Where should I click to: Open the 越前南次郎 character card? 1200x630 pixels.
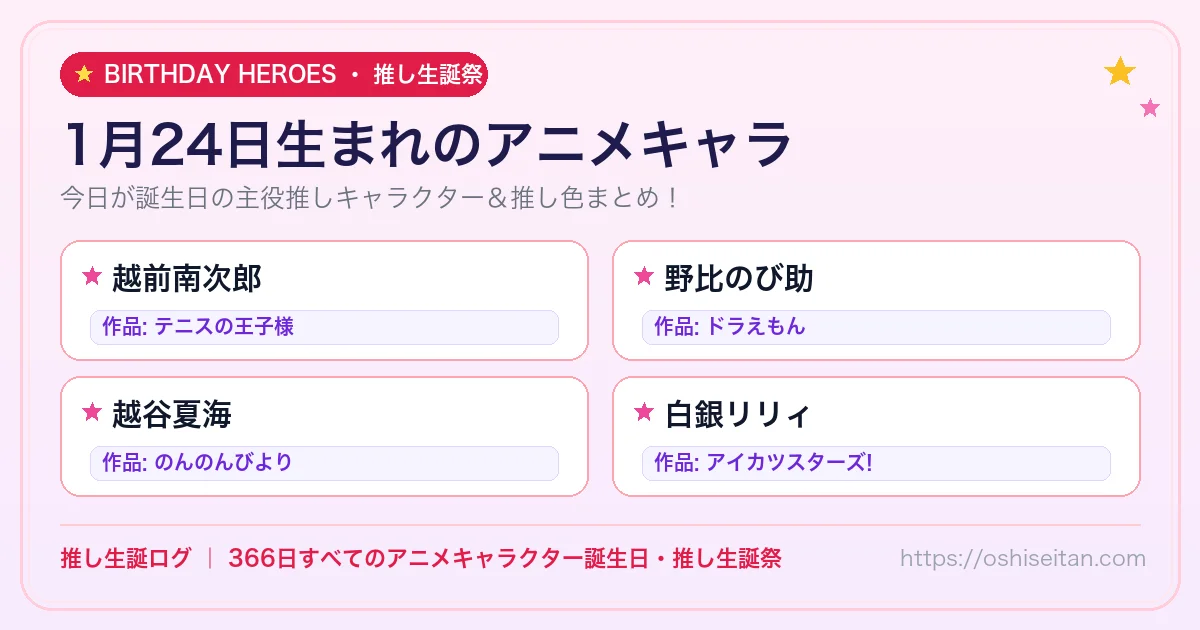[324, 300]
